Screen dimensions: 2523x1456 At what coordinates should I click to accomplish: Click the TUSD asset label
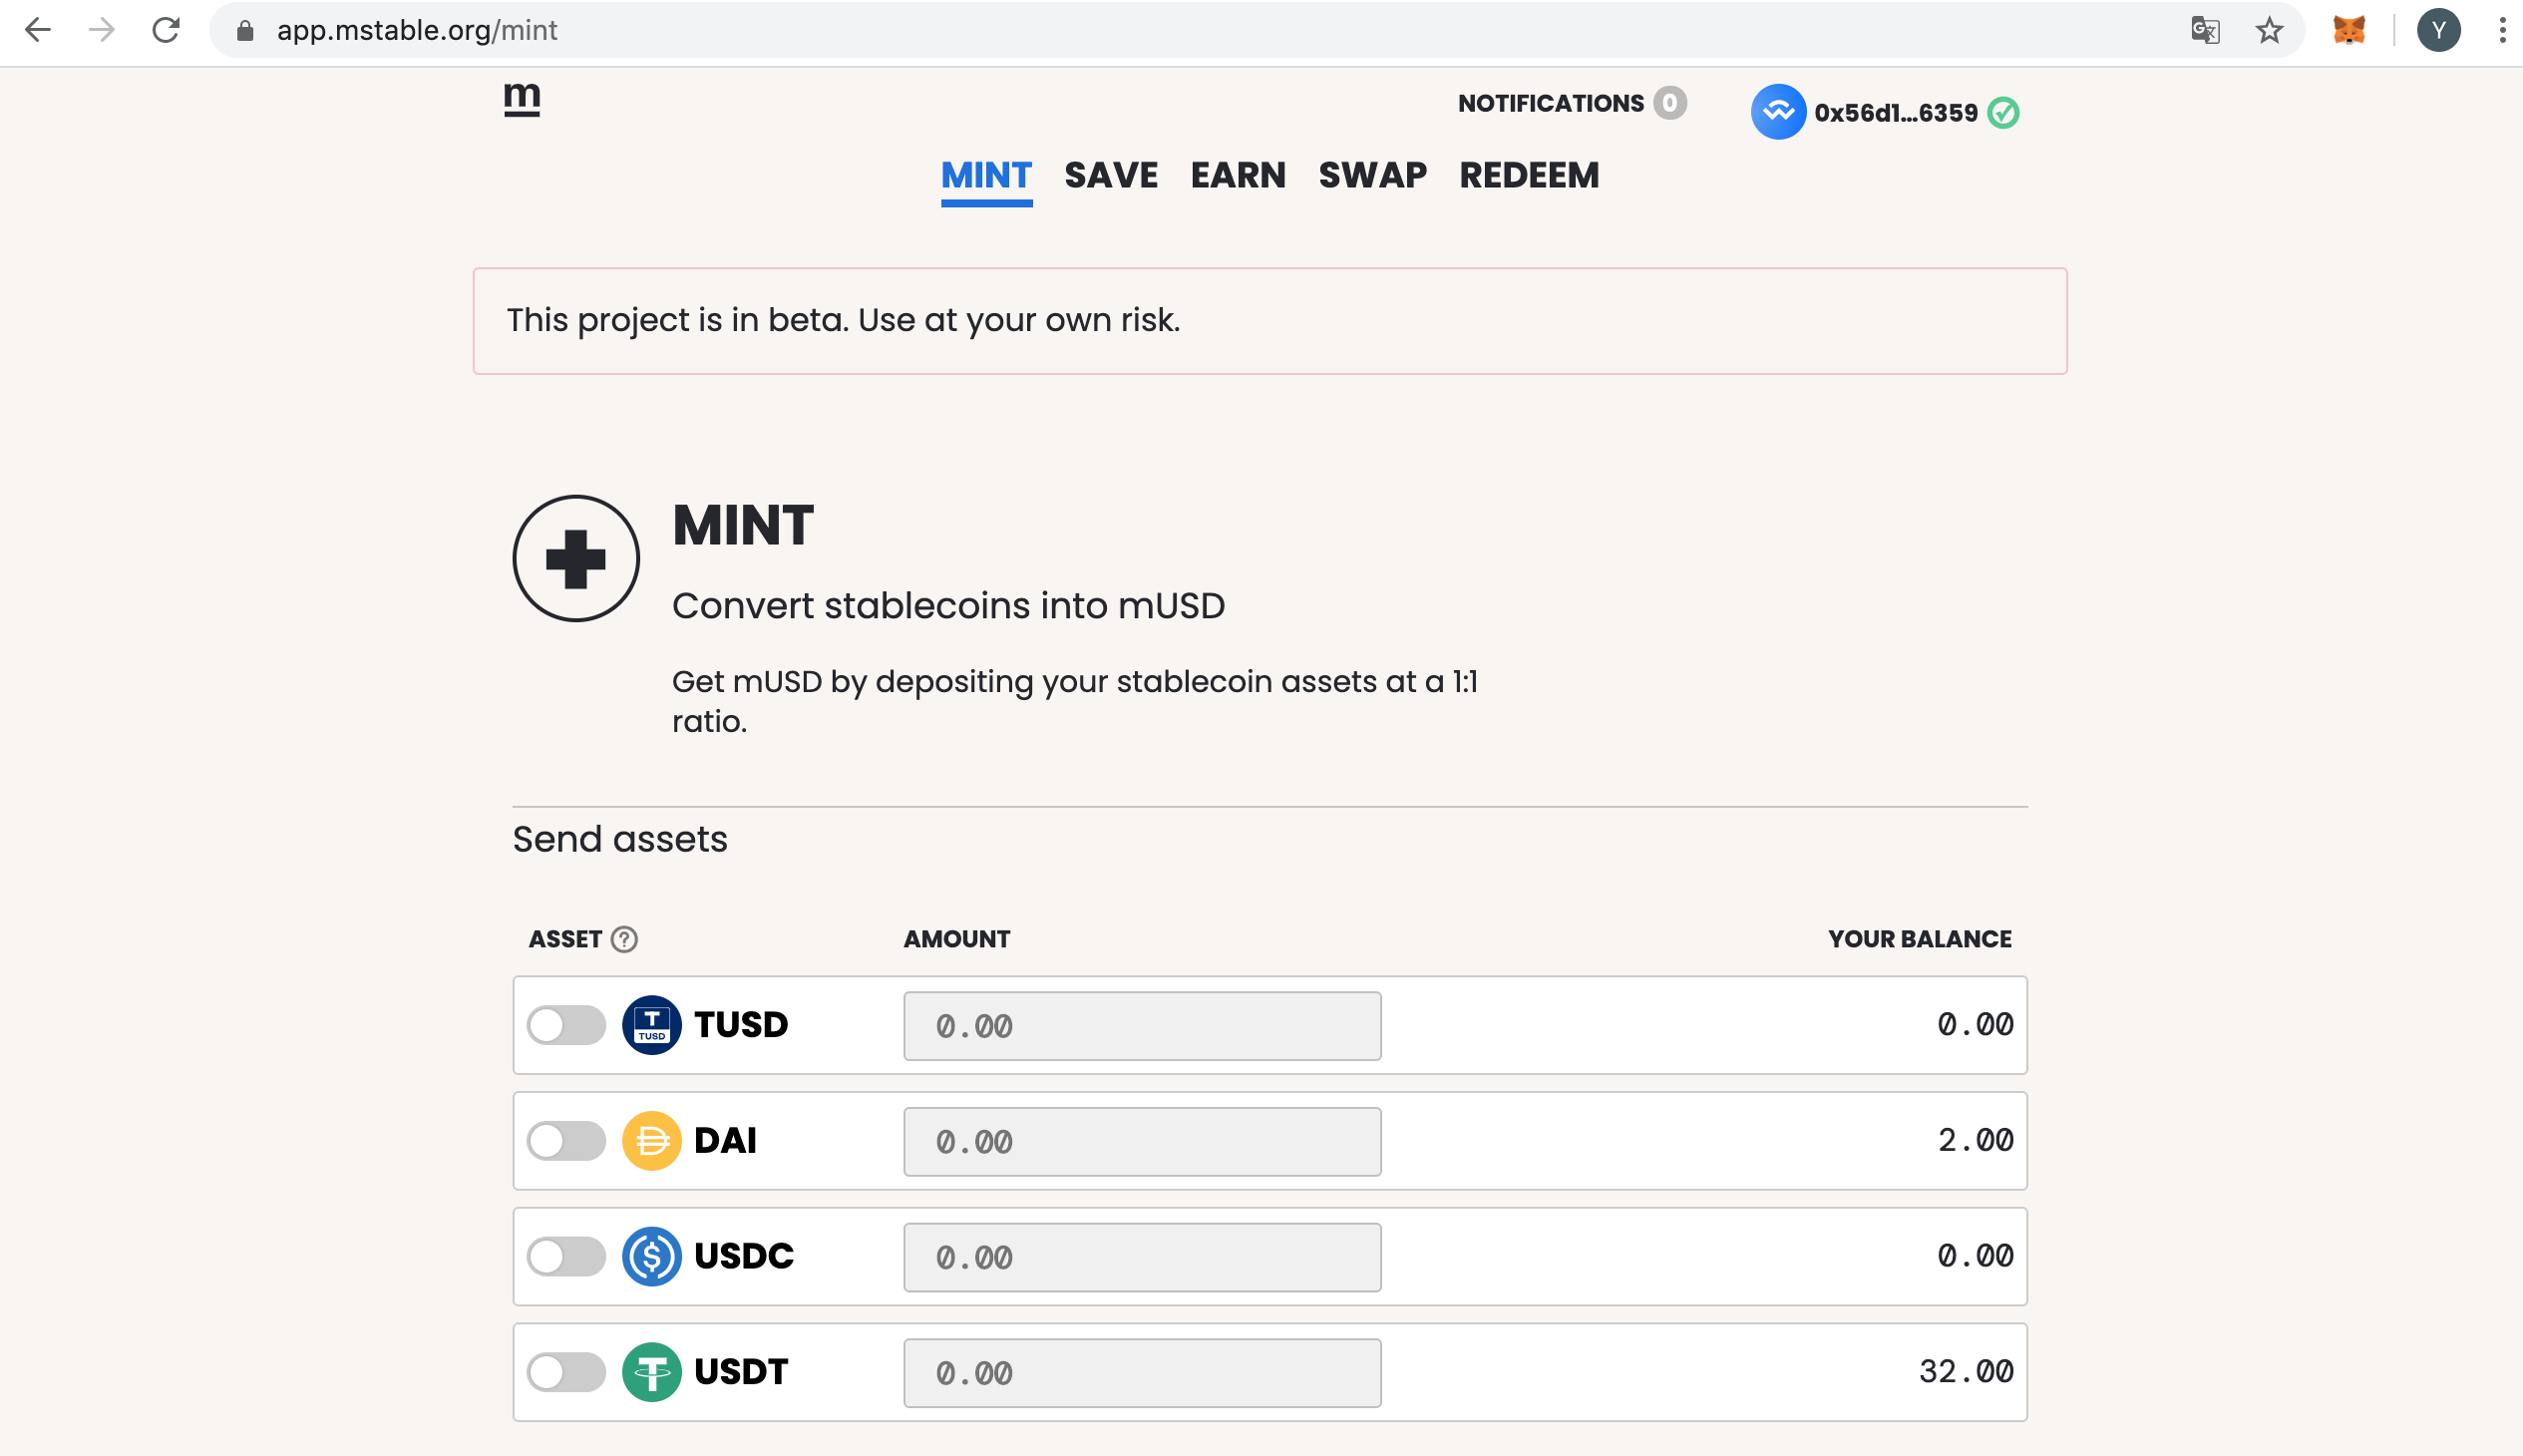pyautogui.click(x=741, y=1025)
